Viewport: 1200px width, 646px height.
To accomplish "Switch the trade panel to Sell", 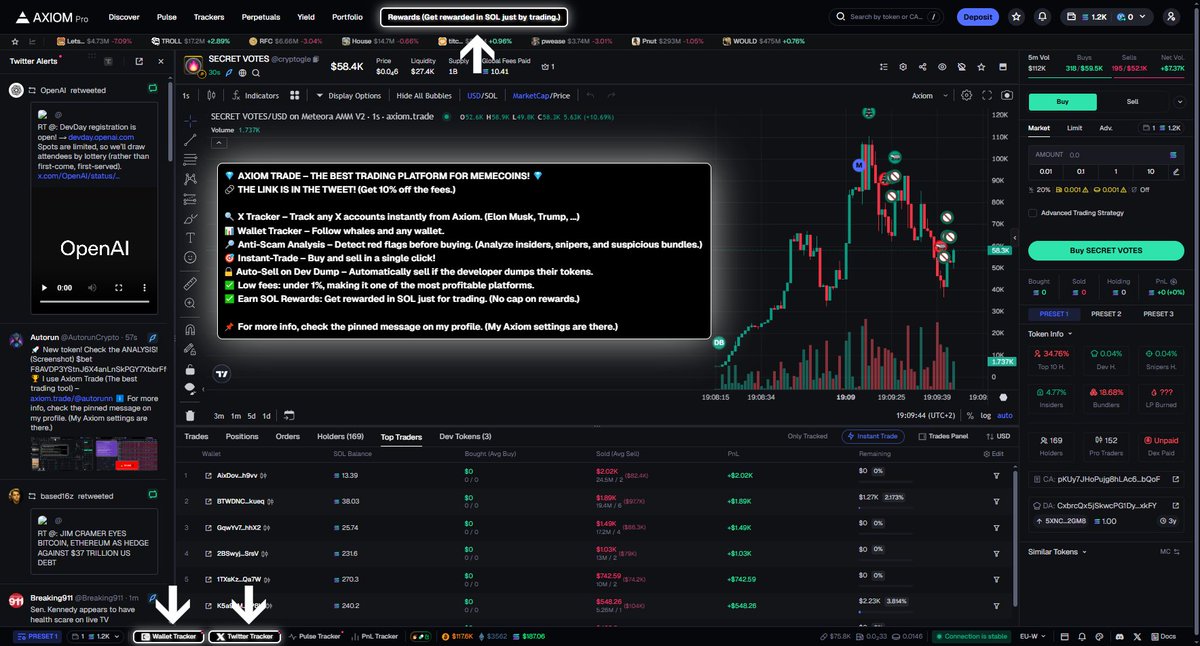I will click(x=1132, y=102).
